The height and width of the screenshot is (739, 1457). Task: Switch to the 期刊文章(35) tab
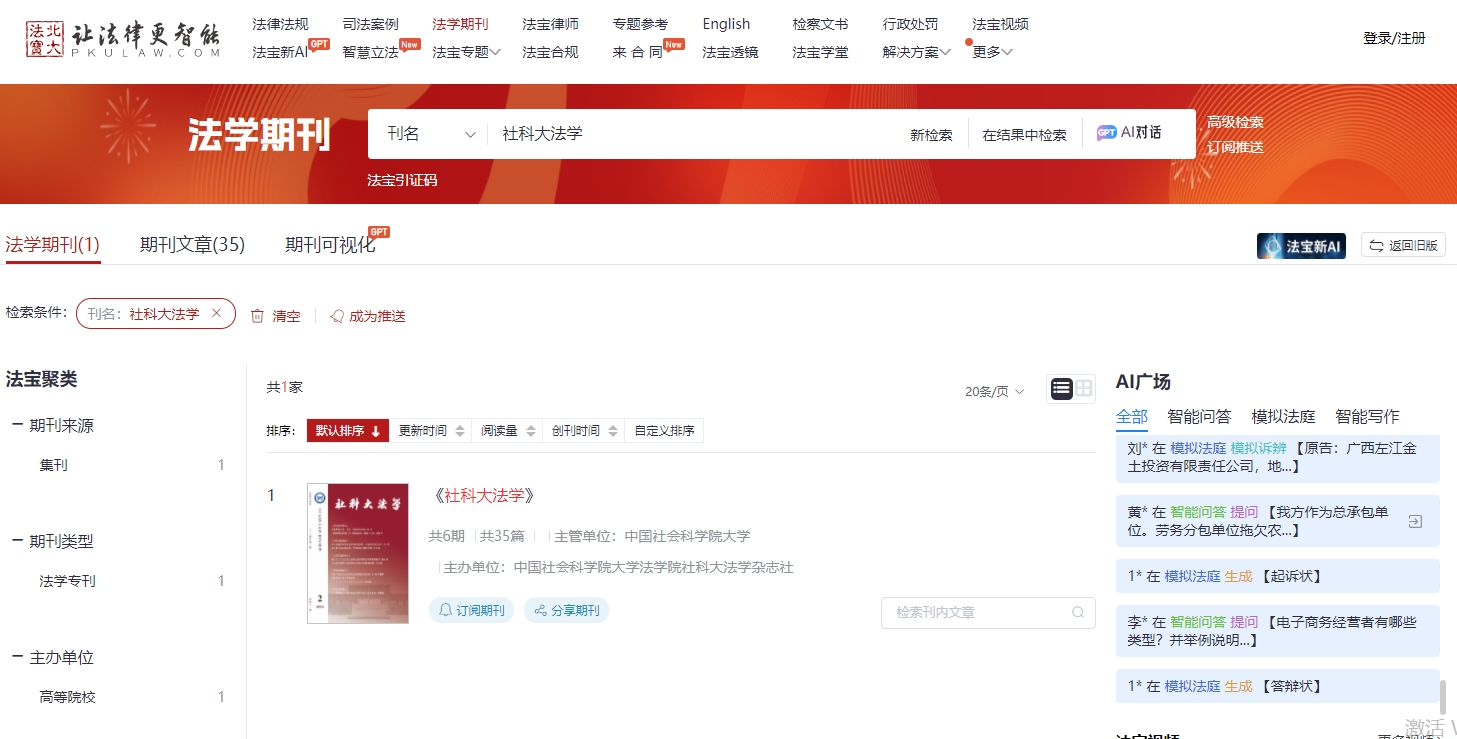(x=192, y=245)
